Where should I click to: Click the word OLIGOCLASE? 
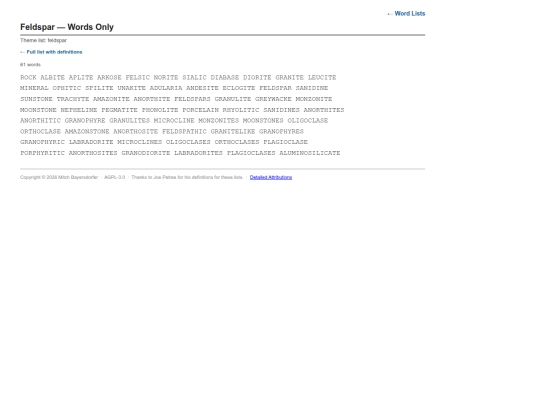[308, 121]
